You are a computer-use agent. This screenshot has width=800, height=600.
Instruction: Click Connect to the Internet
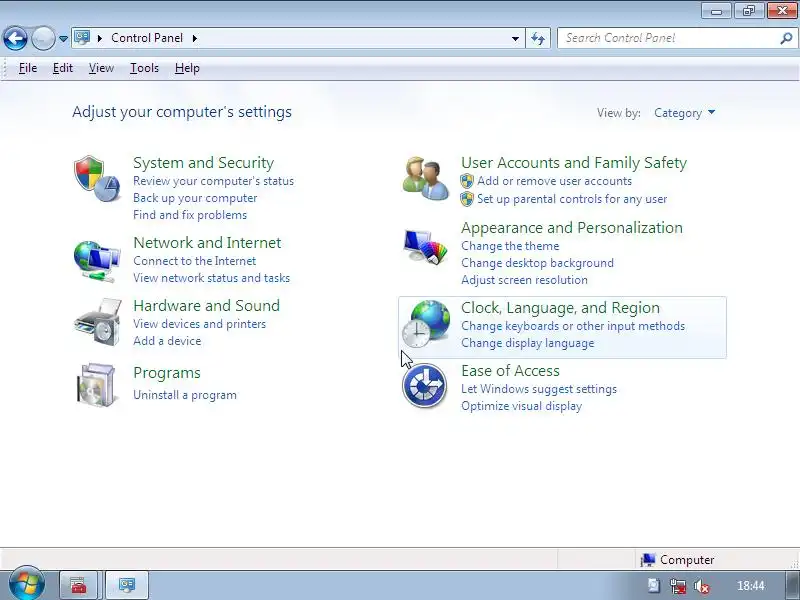194,261
